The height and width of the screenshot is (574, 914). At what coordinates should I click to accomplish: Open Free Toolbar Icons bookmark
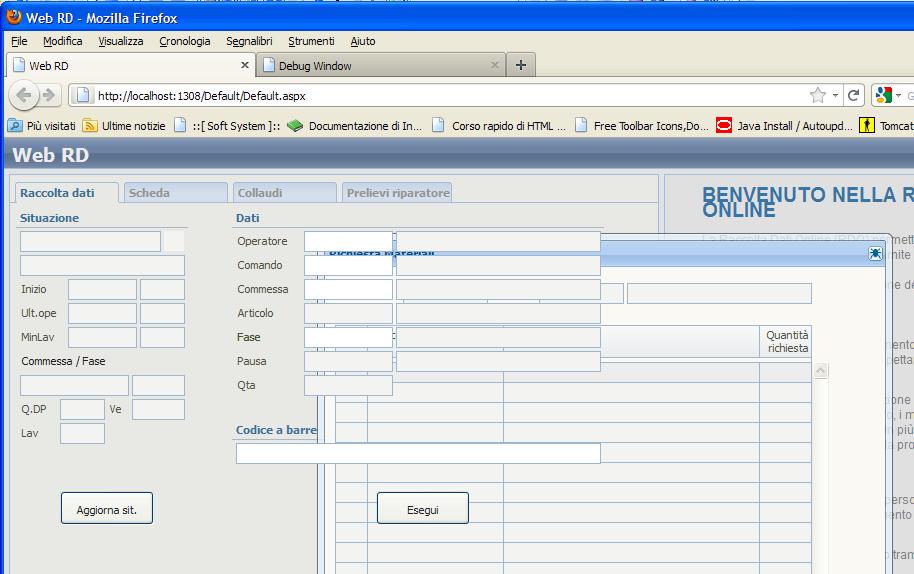point(642,126)
